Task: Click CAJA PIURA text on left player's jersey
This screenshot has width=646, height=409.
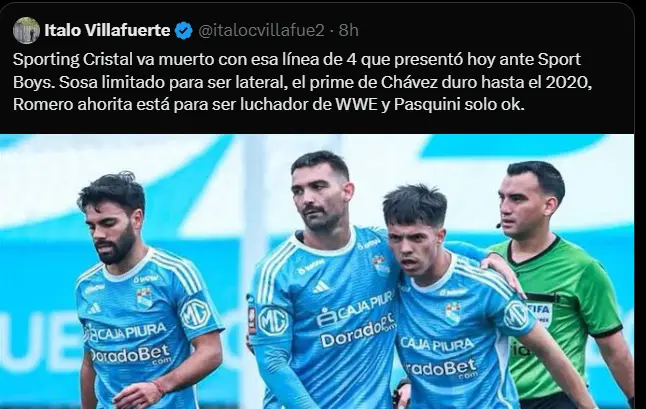Action: tap(125, 332)
